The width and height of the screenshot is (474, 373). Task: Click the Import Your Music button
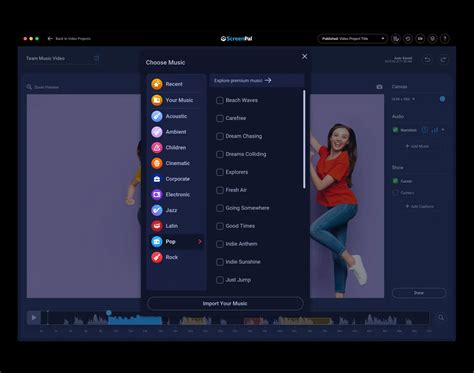225,303
